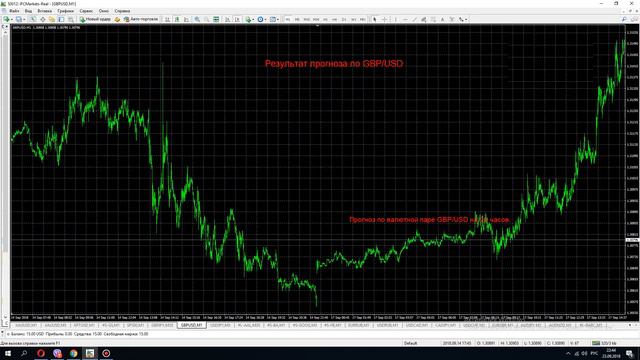Show the Data Window panel

click(x=42, y=19)
